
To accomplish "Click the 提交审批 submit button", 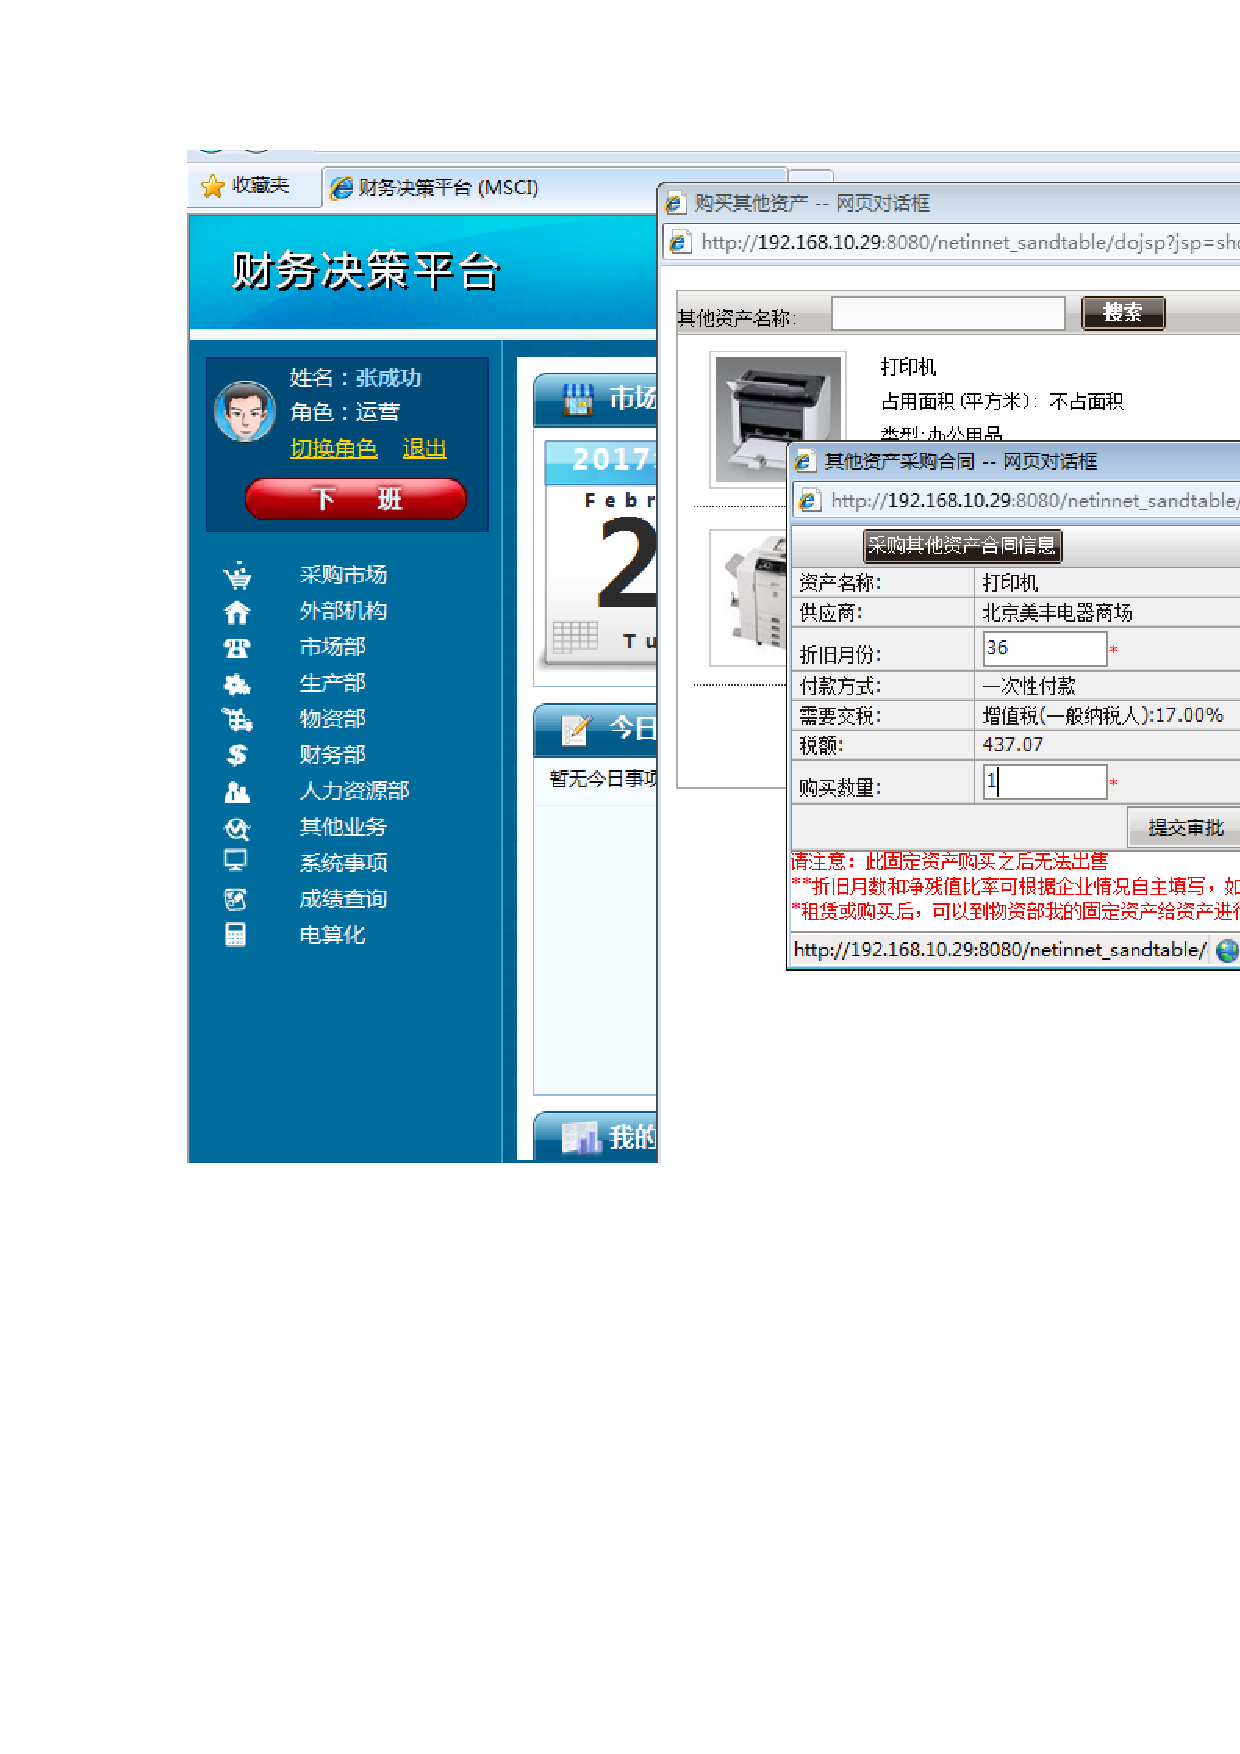I will [1185, 828].
